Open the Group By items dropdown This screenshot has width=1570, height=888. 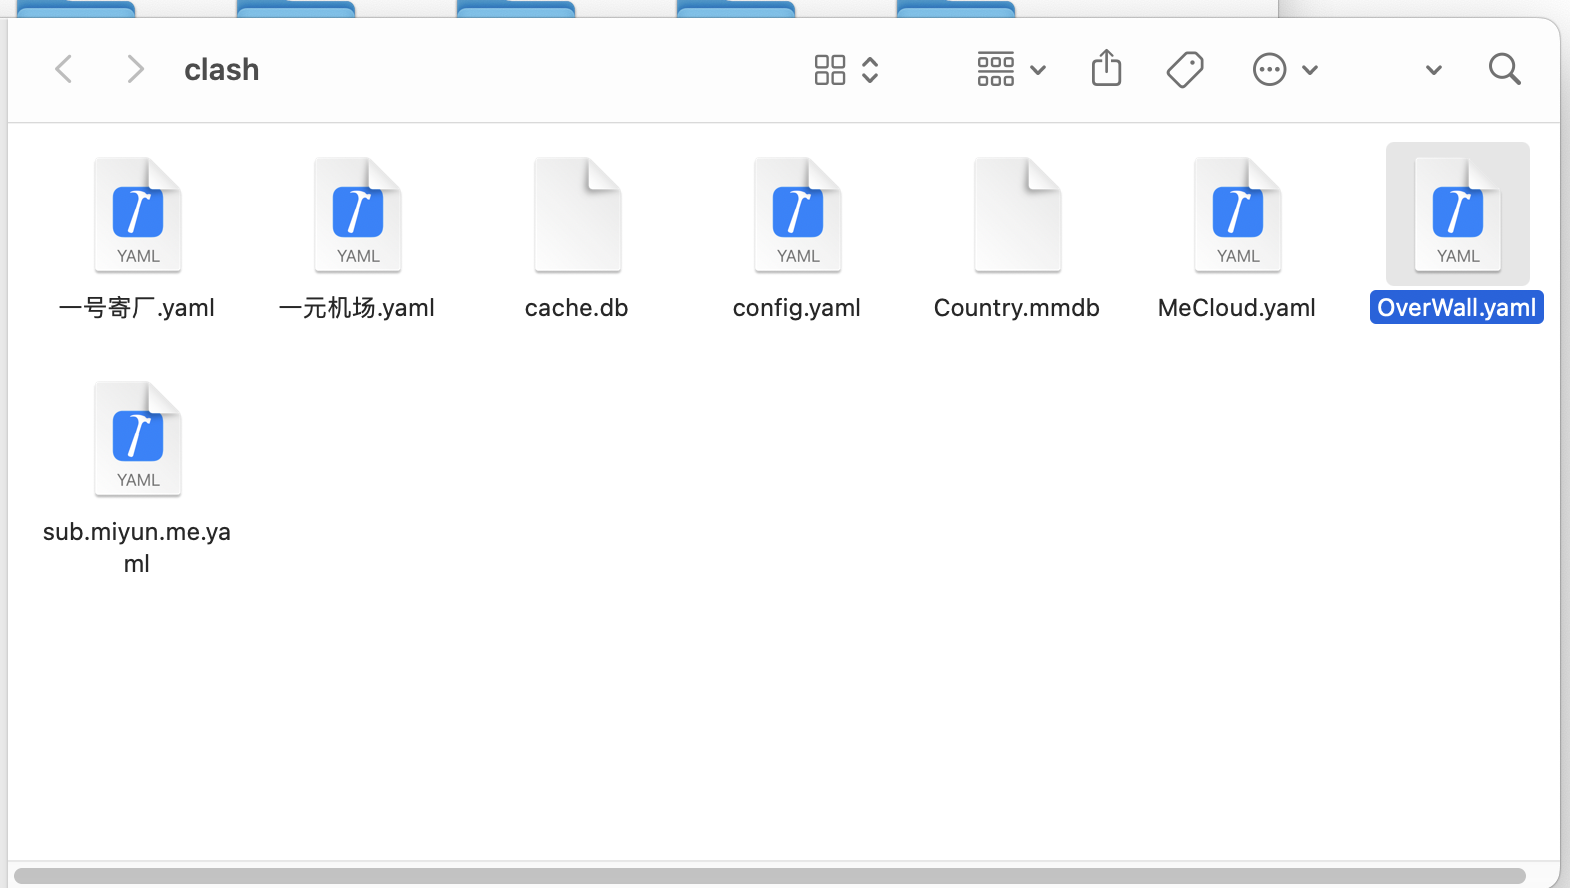(1011, 70)
